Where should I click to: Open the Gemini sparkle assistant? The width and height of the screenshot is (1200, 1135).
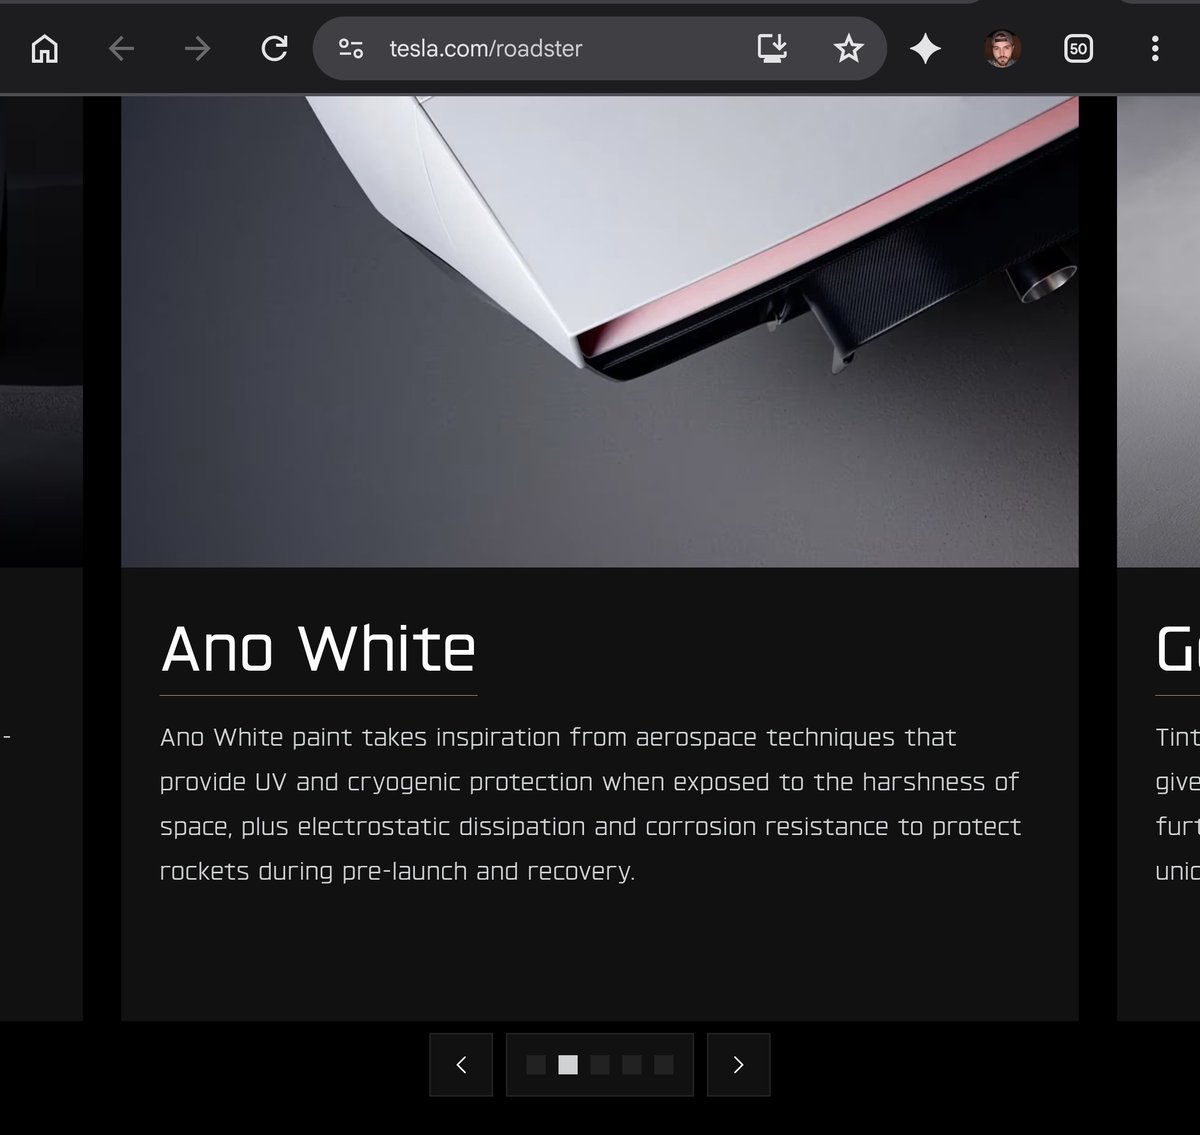tap(926, 48)
